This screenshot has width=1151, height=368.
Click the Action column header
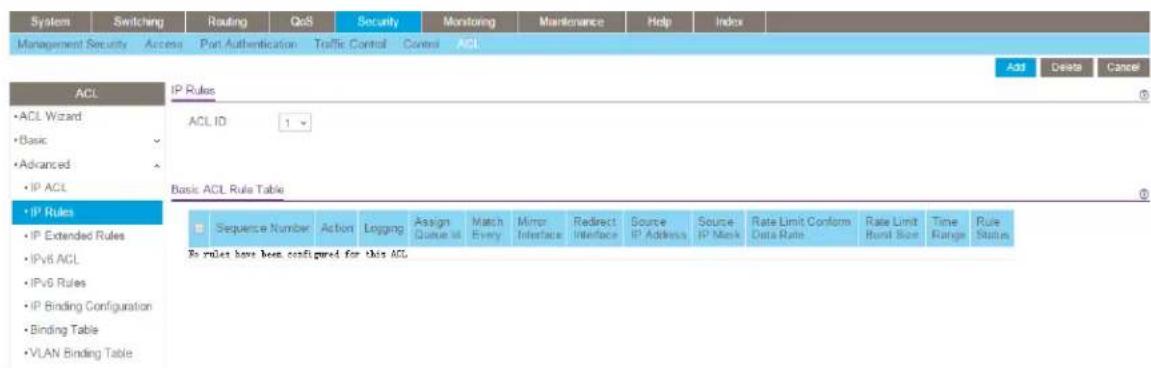(x=338, y=229)
